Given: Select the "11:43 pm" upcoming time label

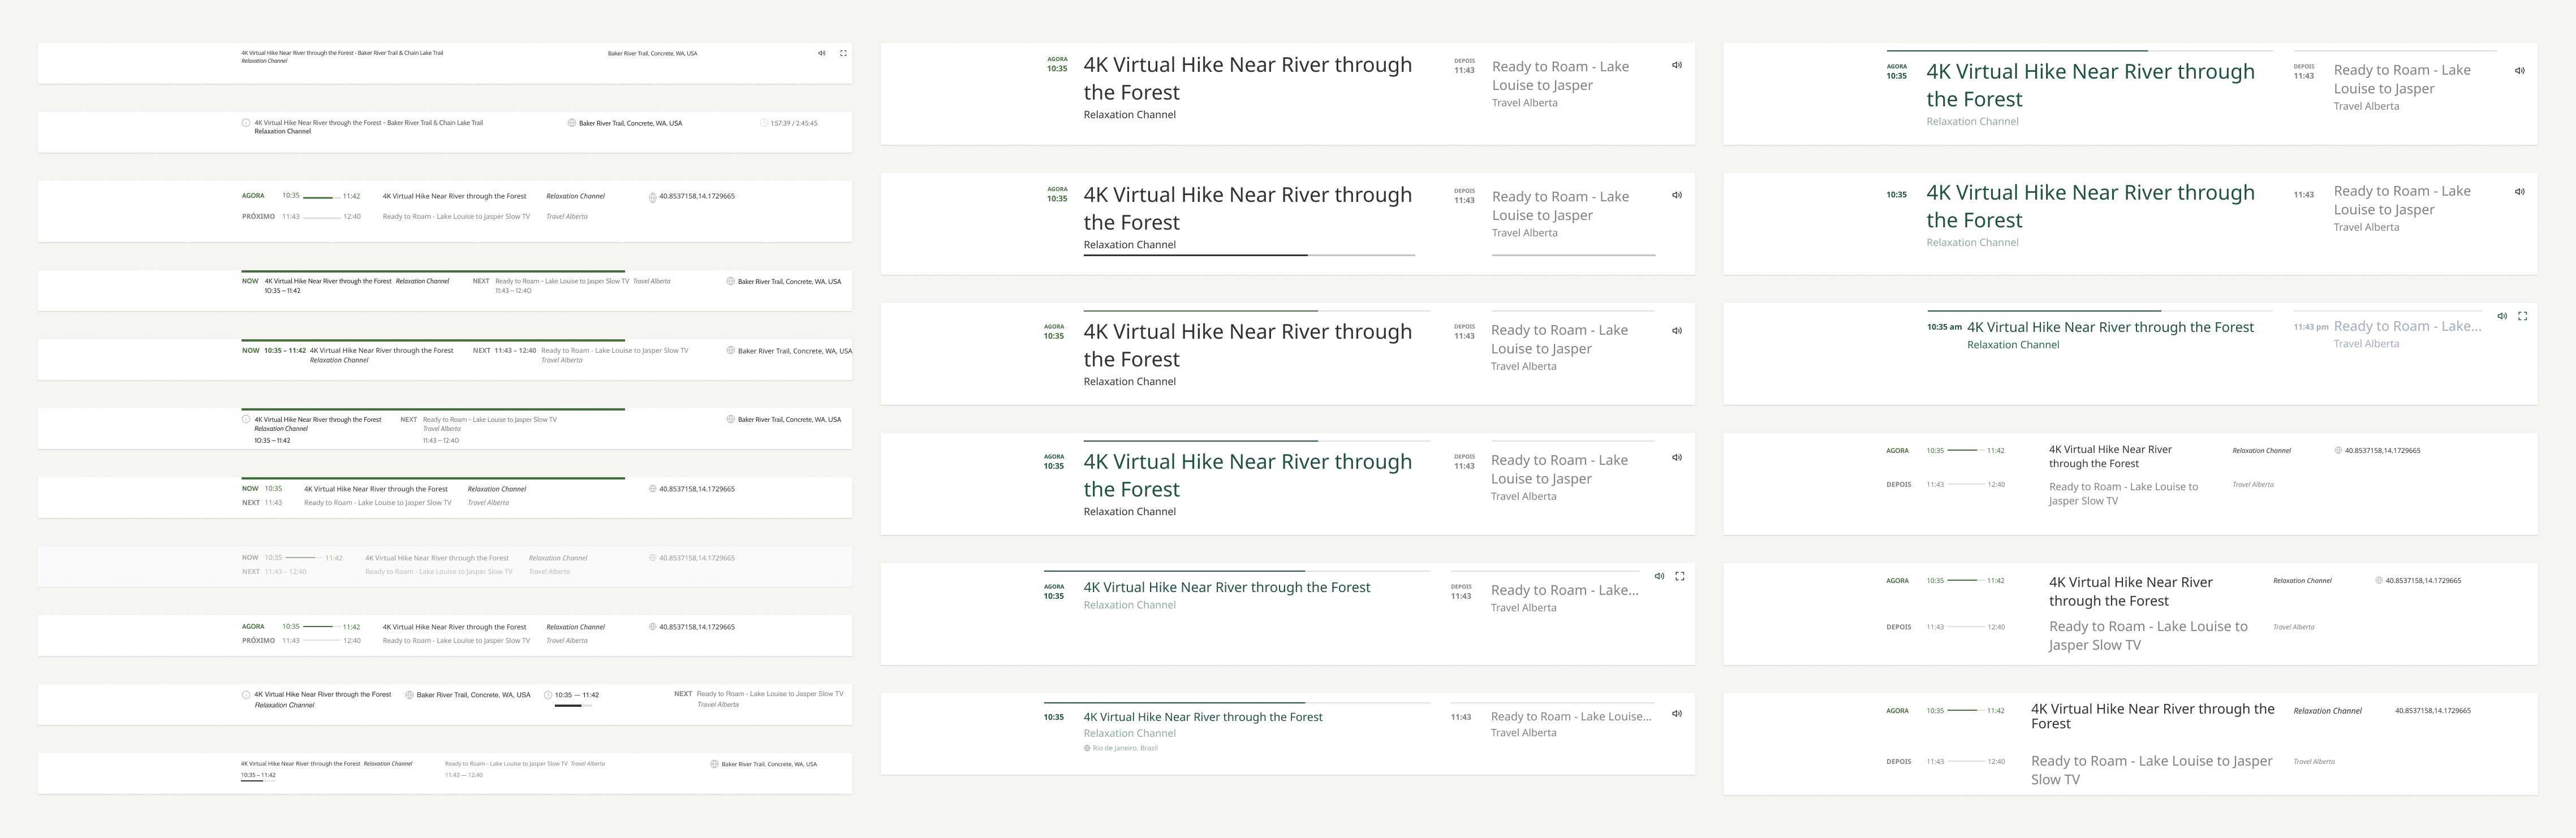Looking at the screenshot, I should click(2311, 327).
